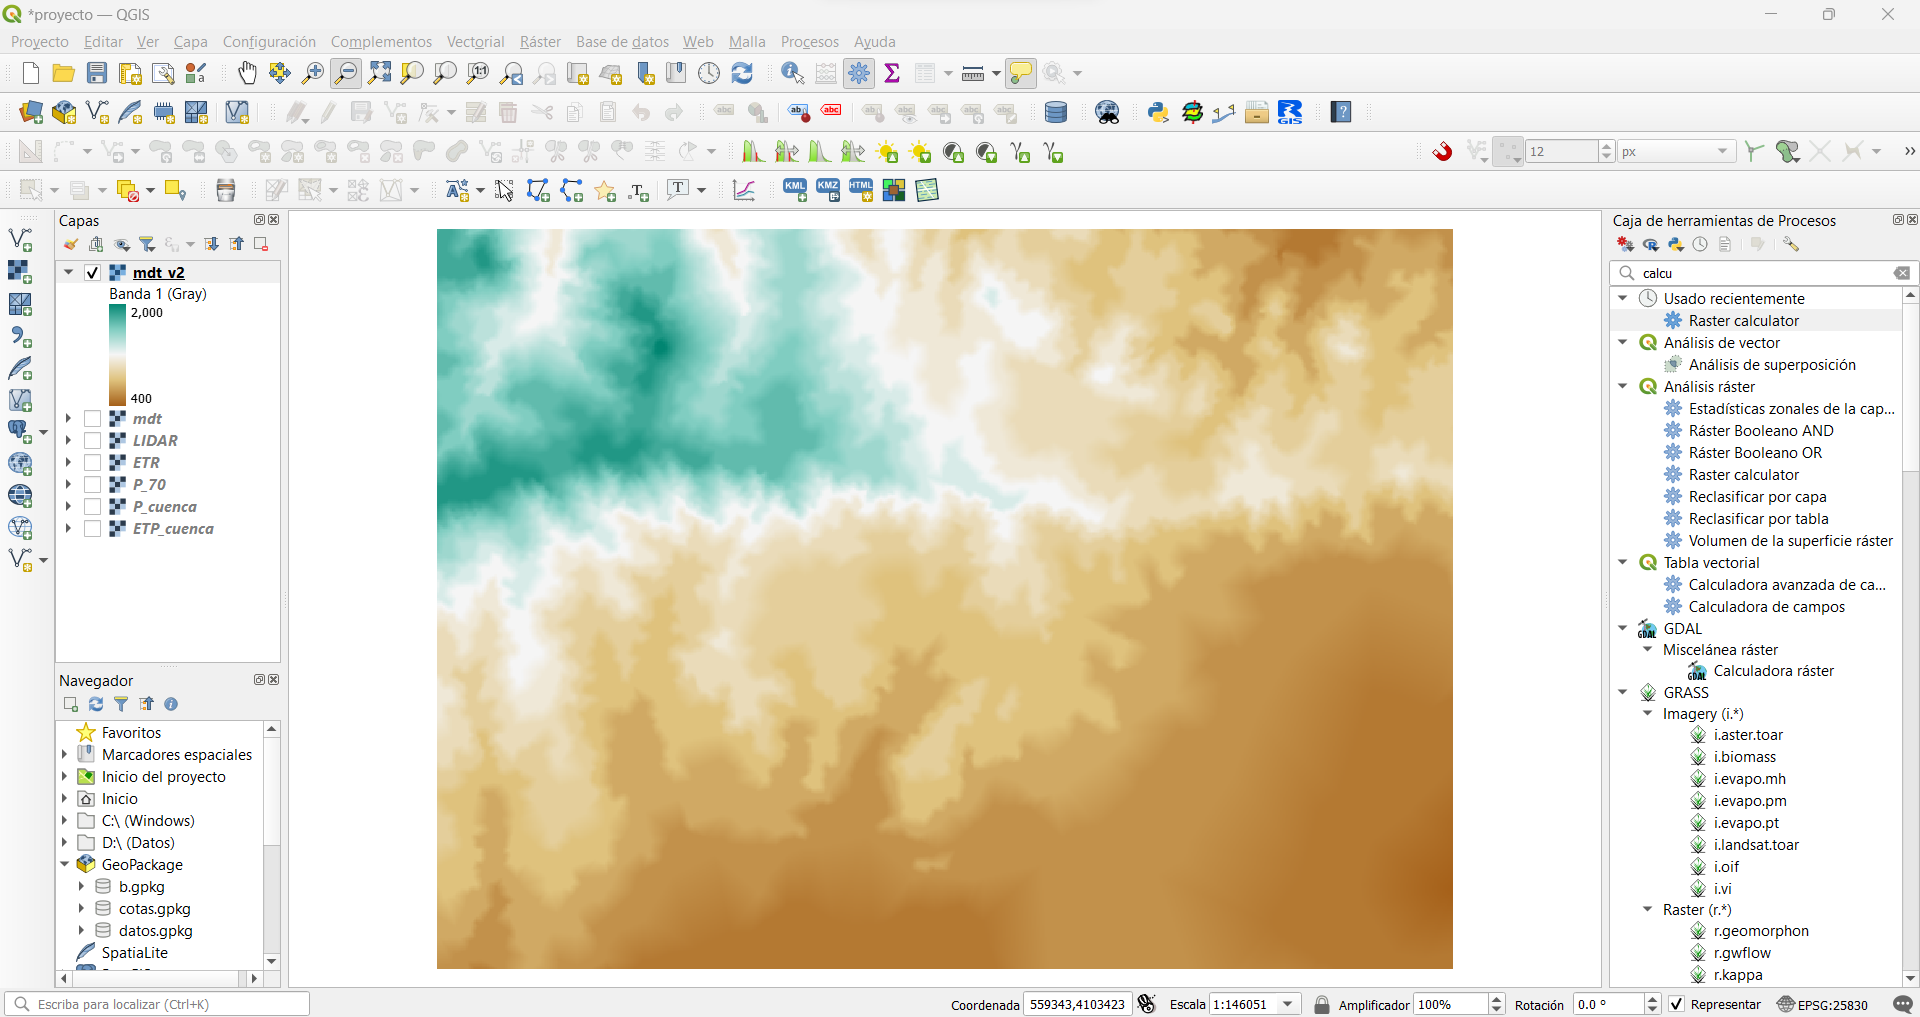Show statistical summary with the sigma icon
Image resolution: width=1920 pixels, height=1017 pixels.
pyautogui.click(x=893, y=73)
